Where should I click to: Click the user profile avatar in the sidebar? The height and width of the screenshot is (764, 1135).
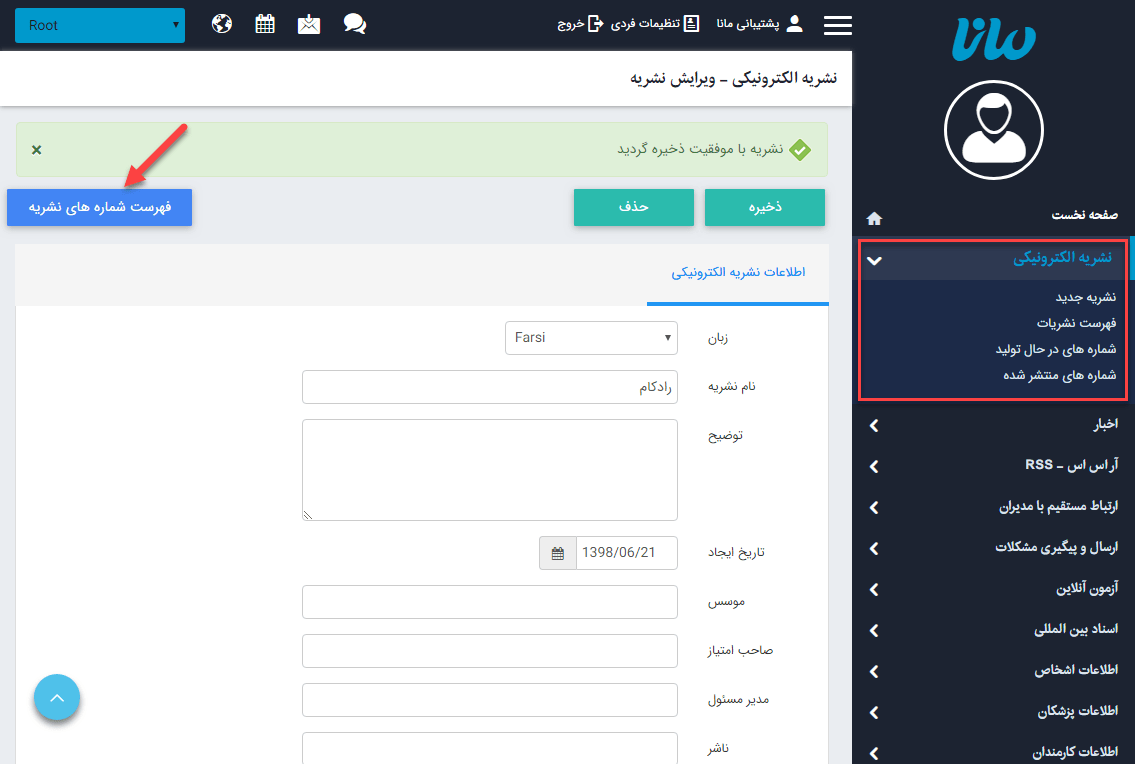point(993,130)
